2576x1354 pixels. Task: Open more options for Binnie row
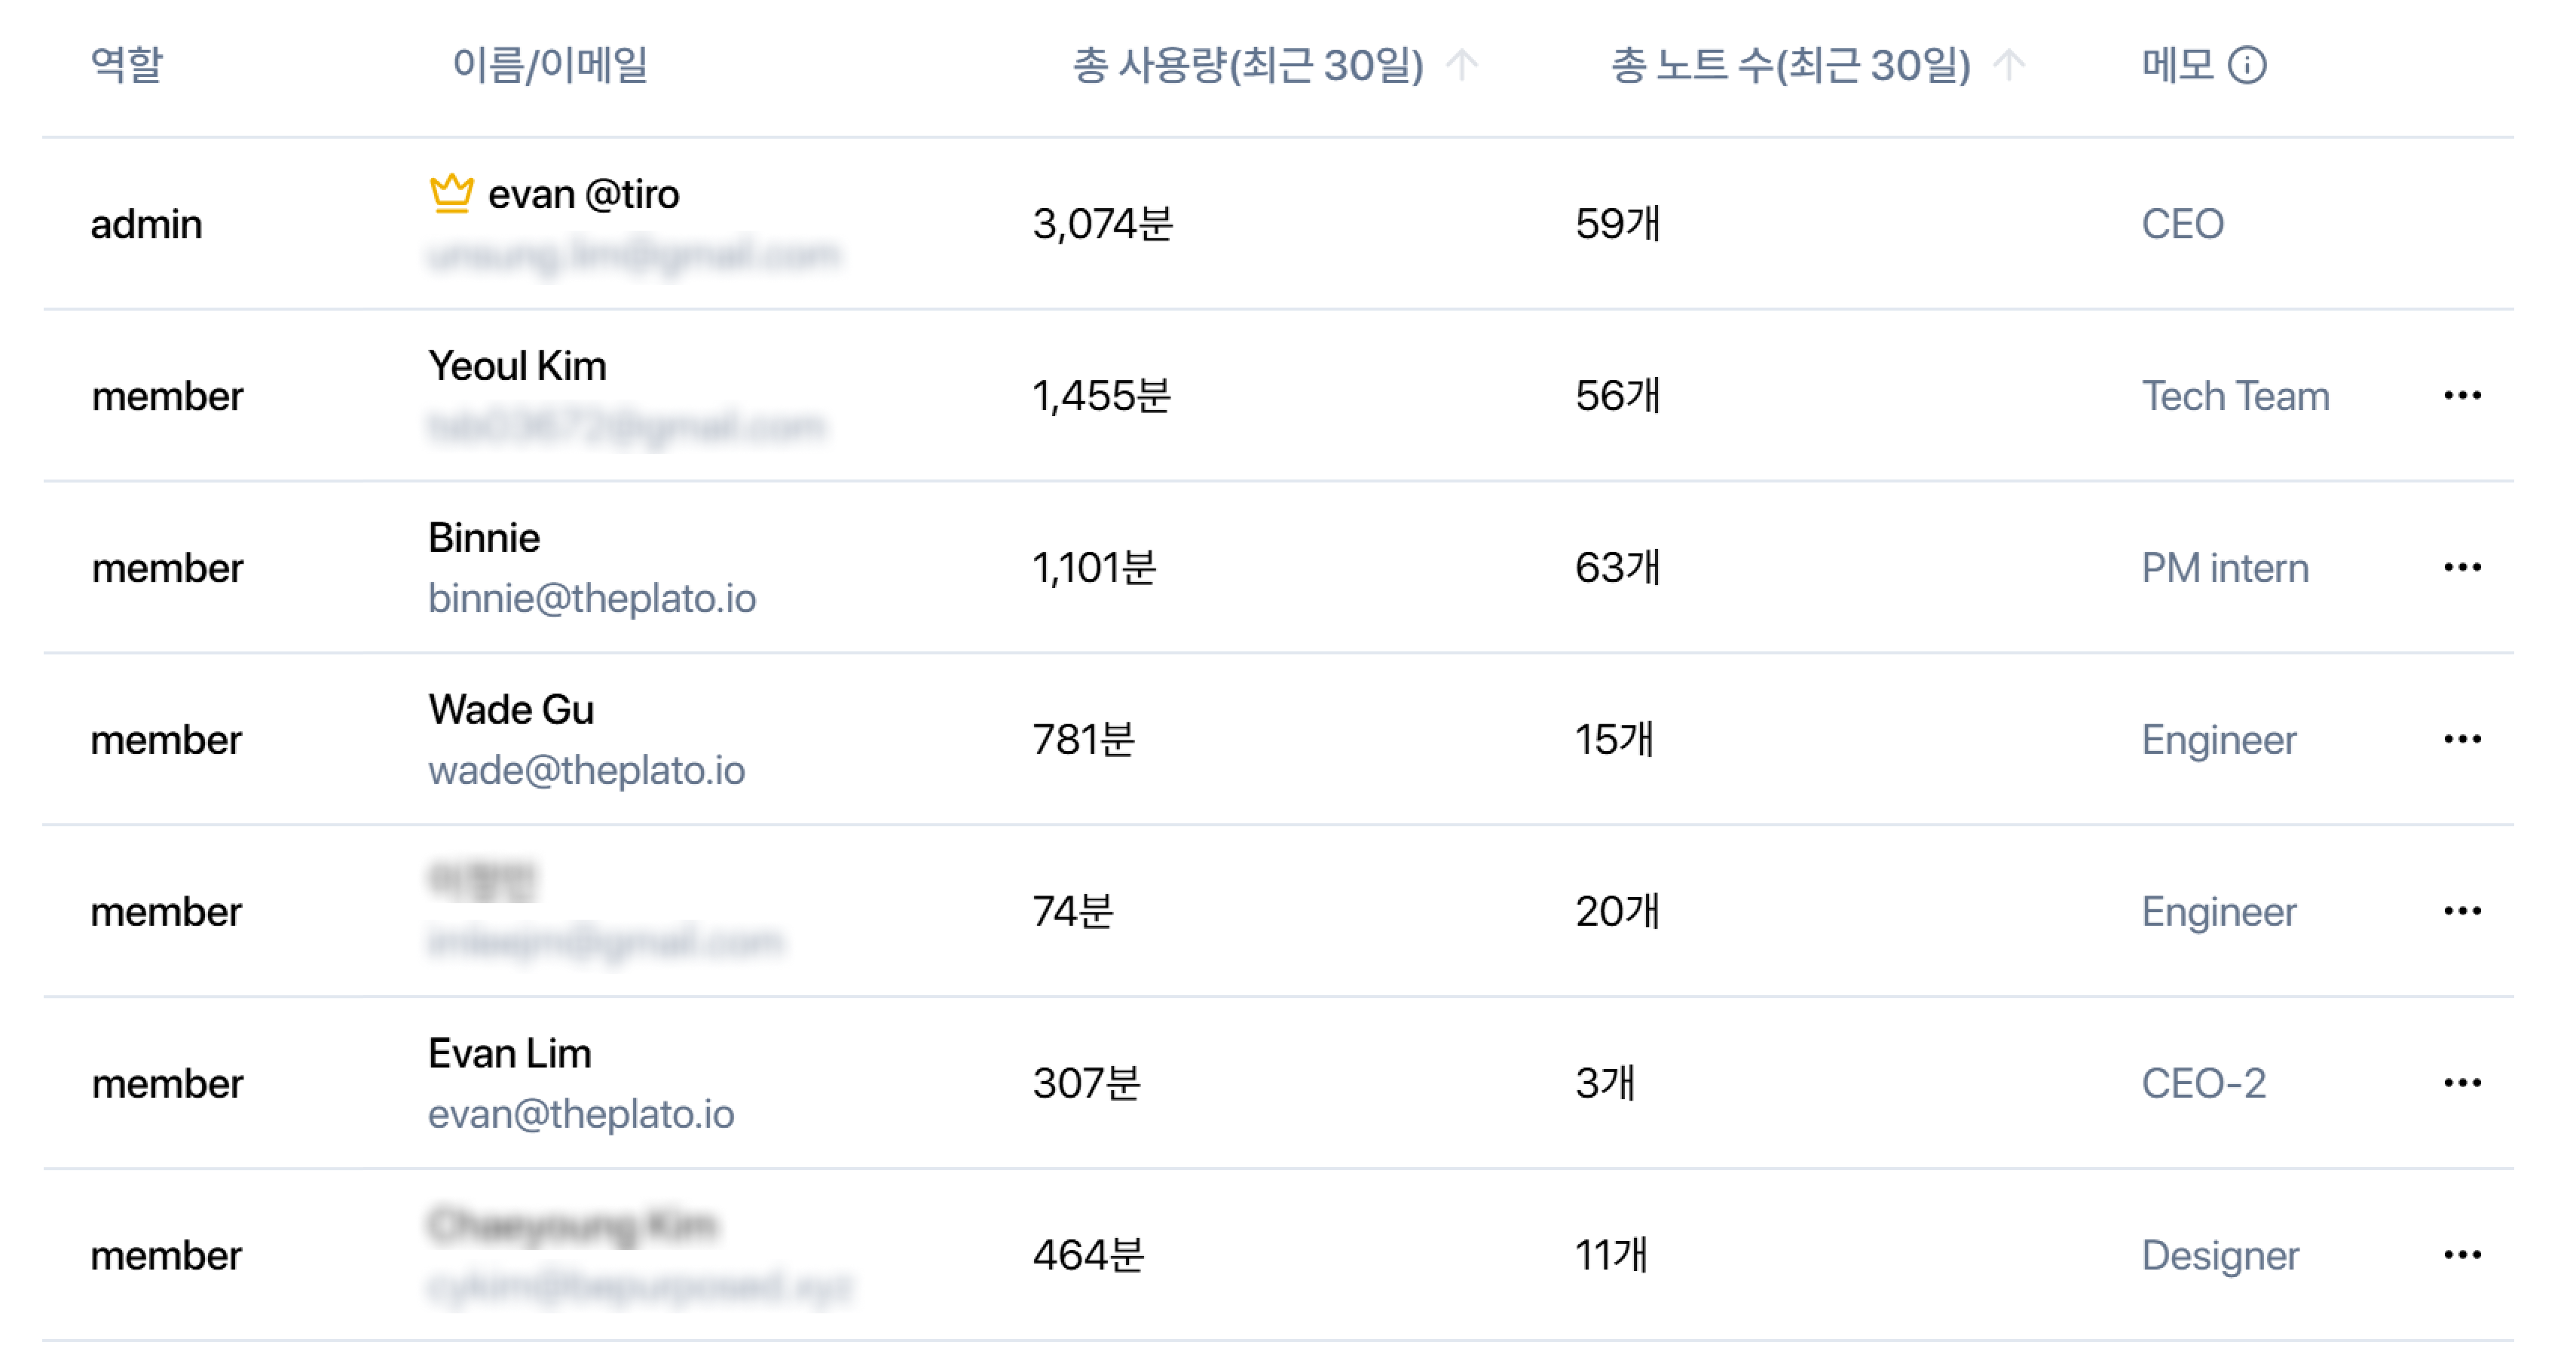click(2461, 568)
